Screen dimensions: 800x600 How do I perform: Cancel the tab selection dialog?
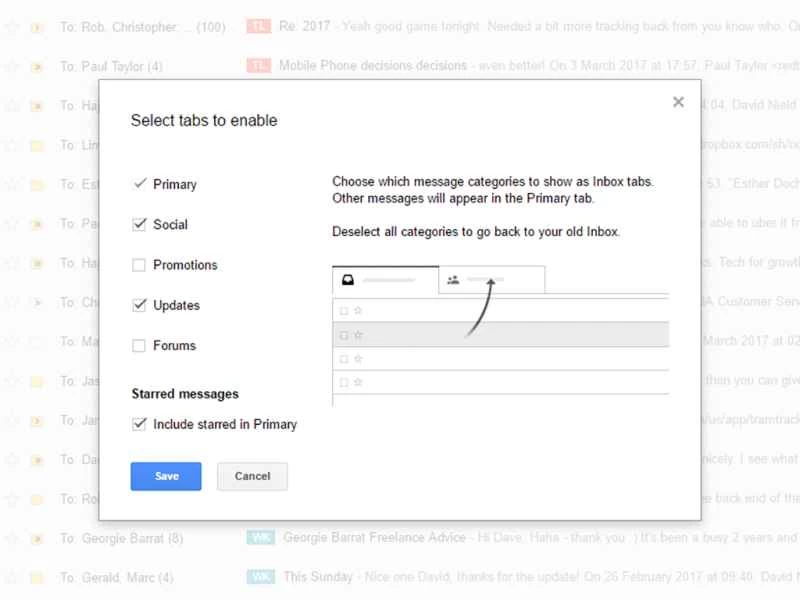(x=252, y=476)
